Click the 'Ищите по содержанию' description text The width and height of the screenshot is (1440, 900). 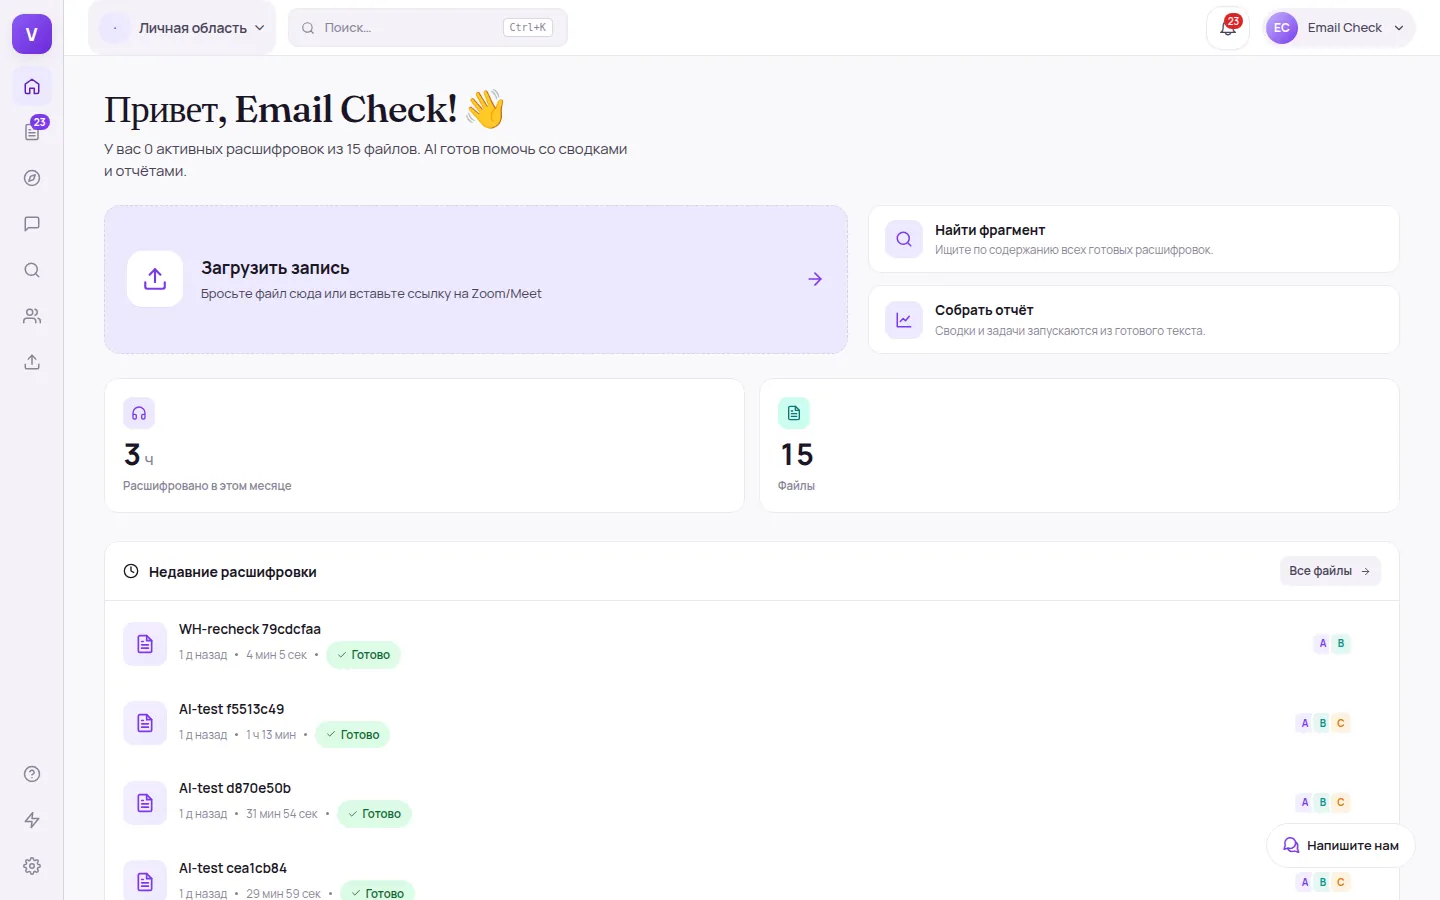tap(1074, 250)
